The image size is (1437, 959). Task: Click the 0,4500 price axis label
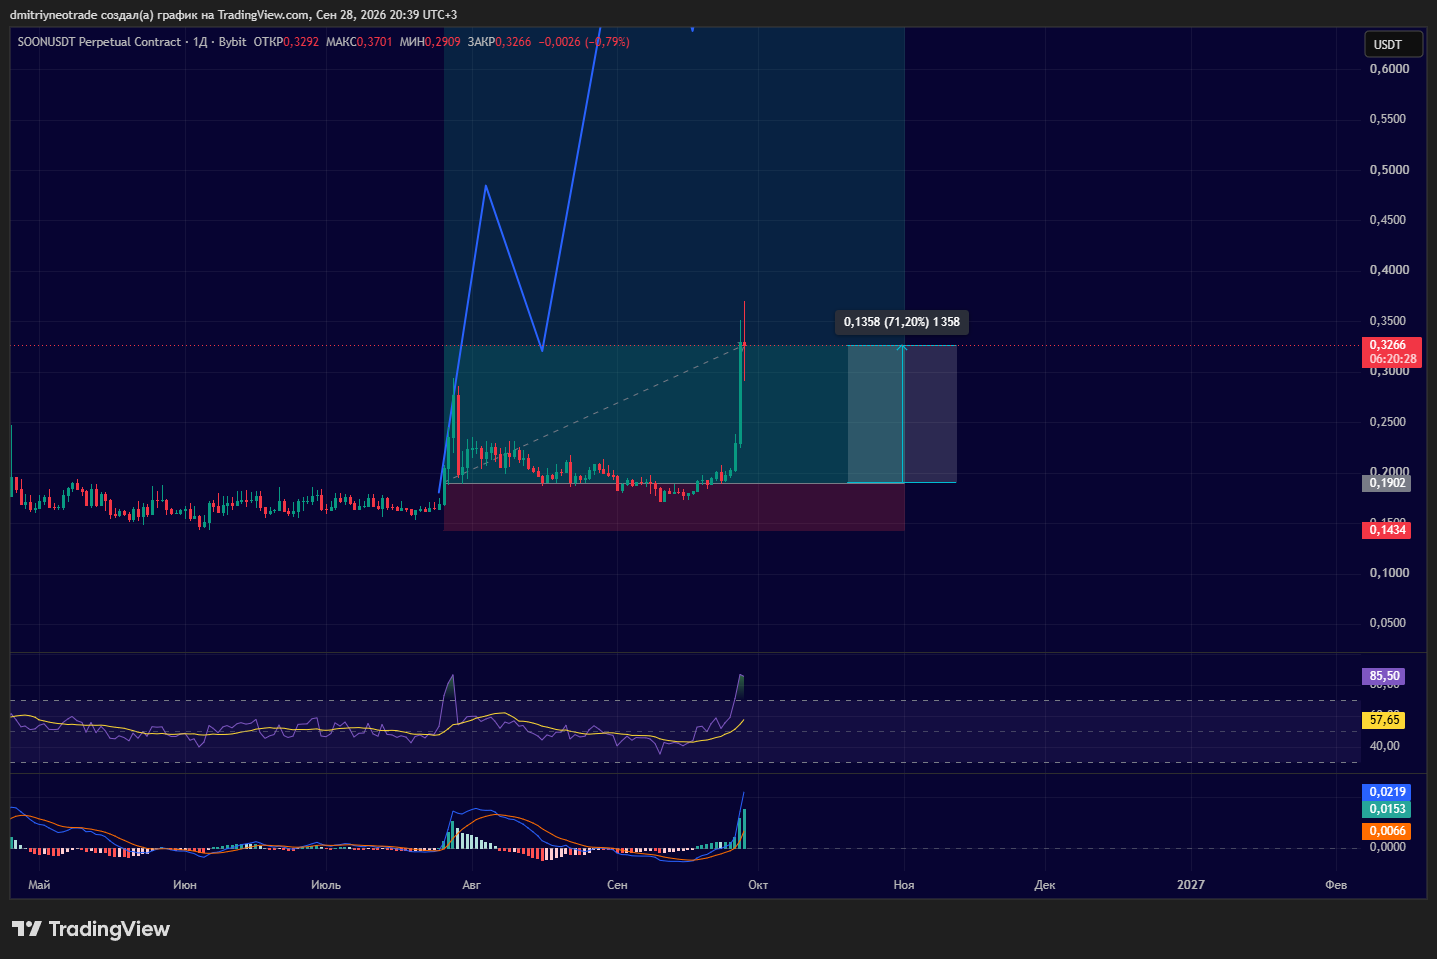(x=1389, y=220)
